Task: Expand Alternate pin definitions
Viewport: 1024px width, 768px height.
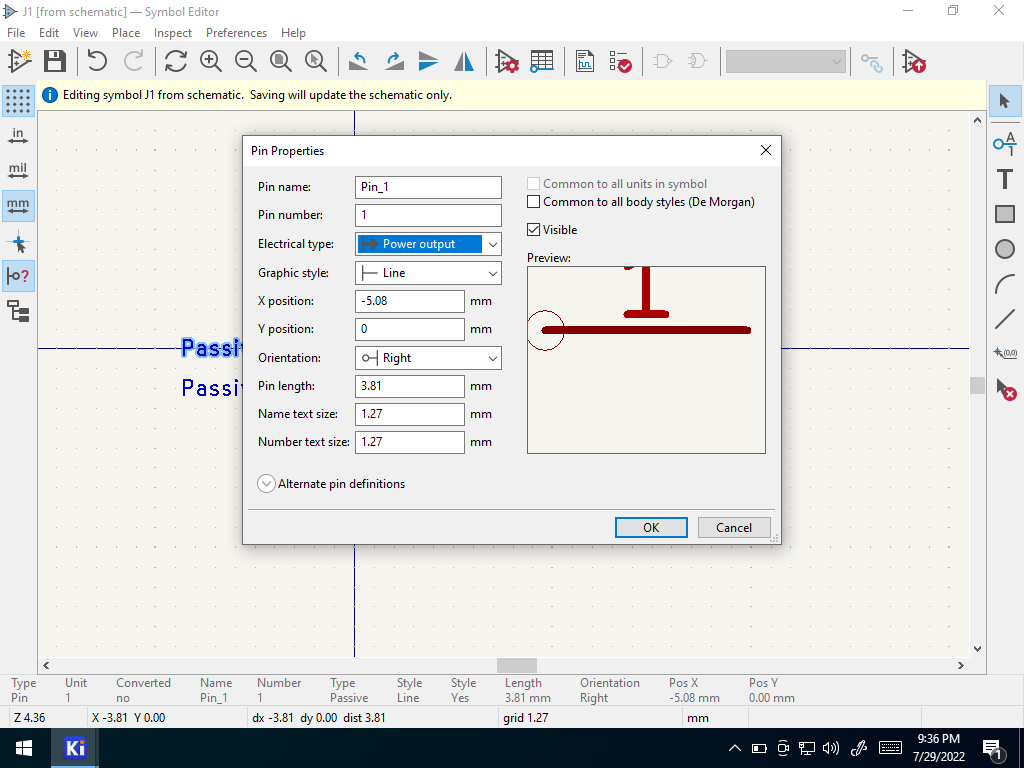Action: (266, 484)
